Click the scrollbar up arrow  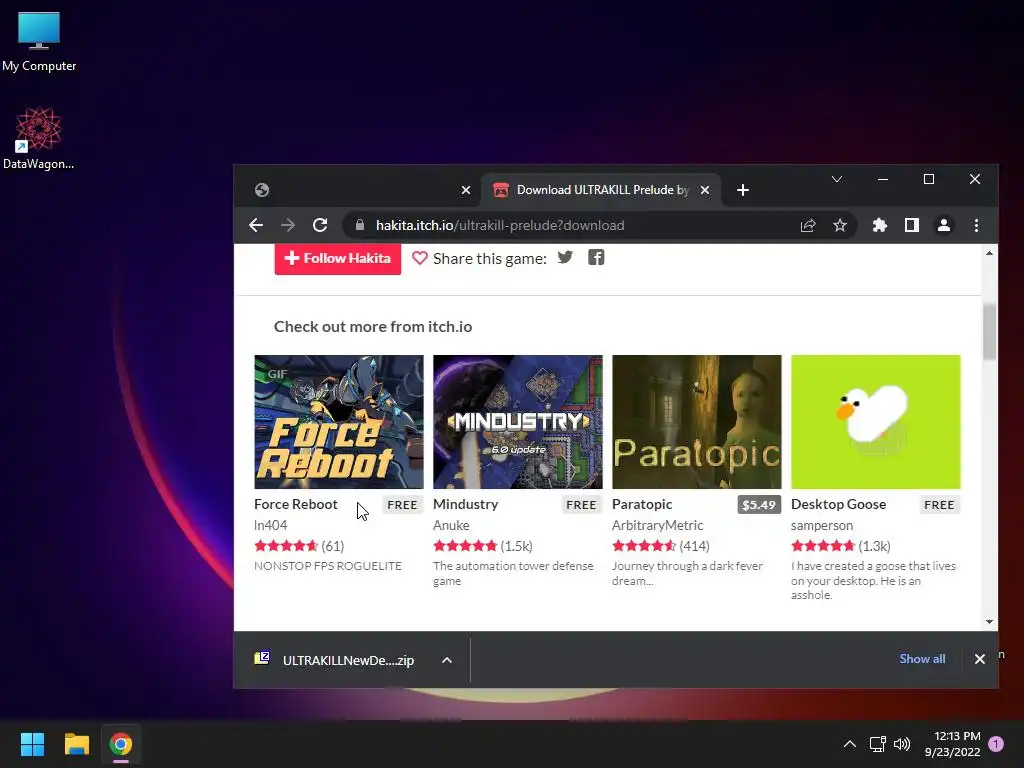(x=989, y=253)
